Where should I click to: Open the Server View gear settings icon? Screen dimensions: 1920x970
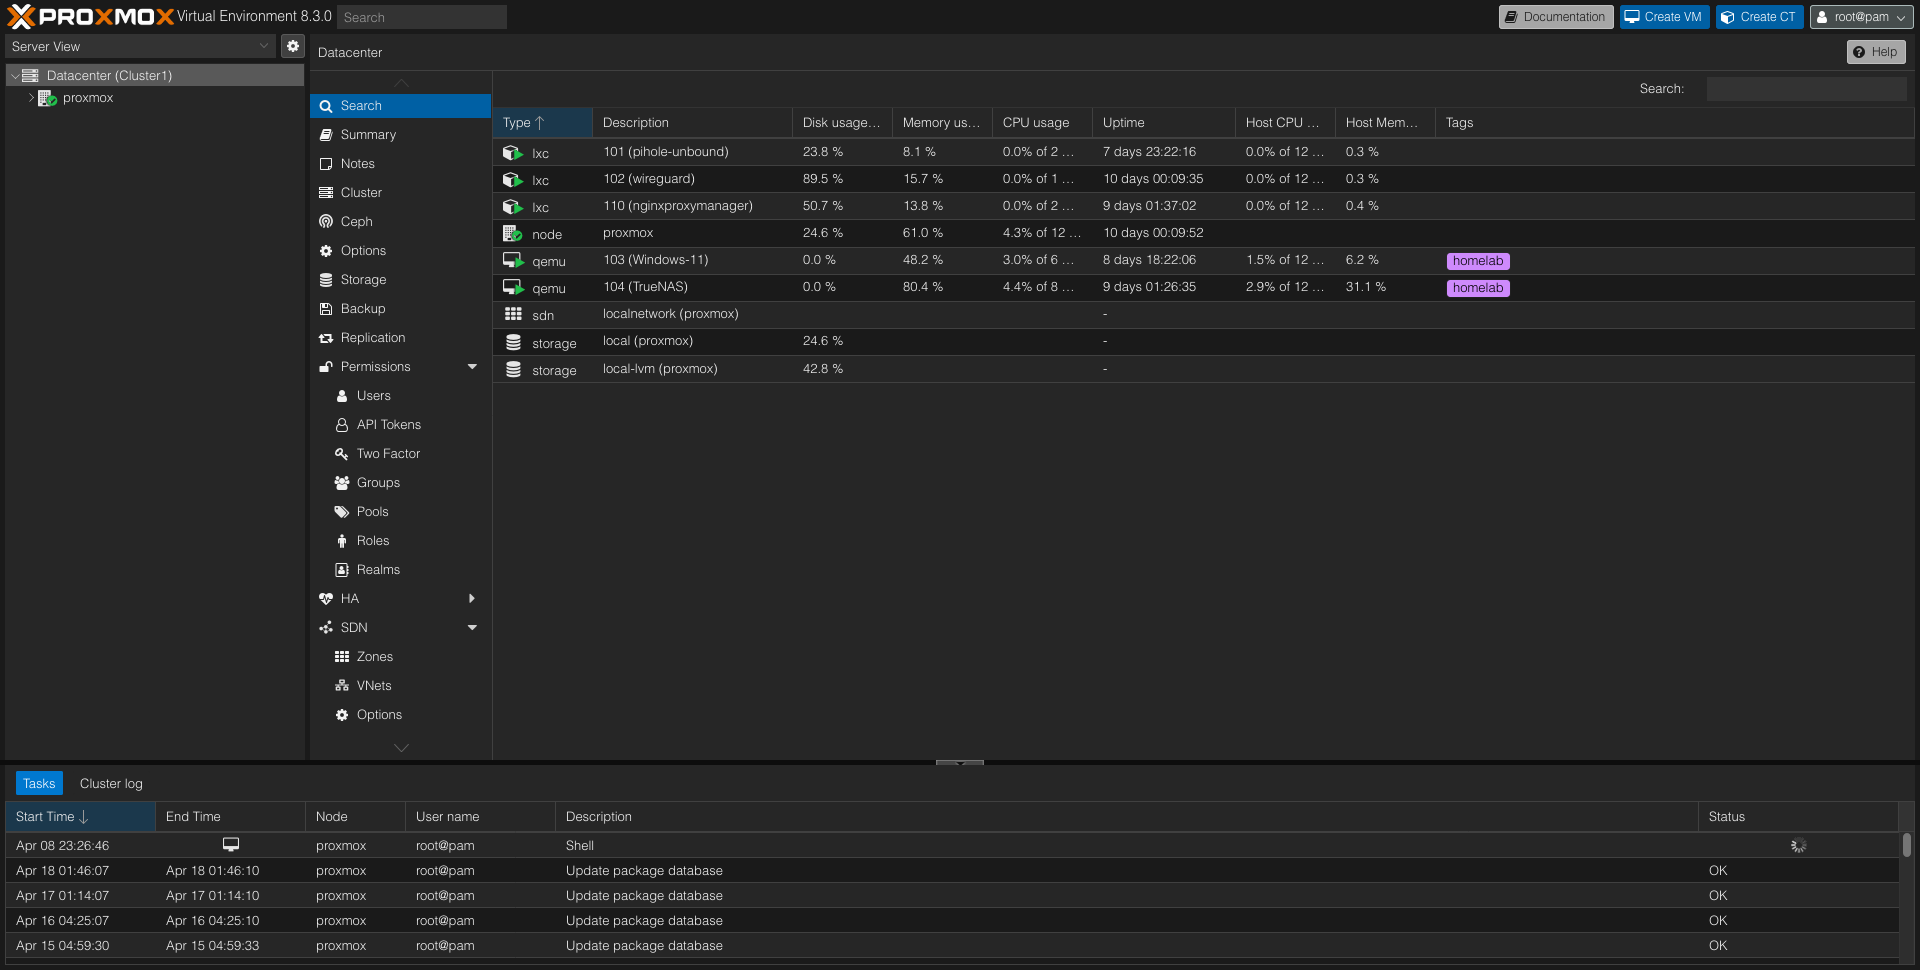(x=292, y=46)
